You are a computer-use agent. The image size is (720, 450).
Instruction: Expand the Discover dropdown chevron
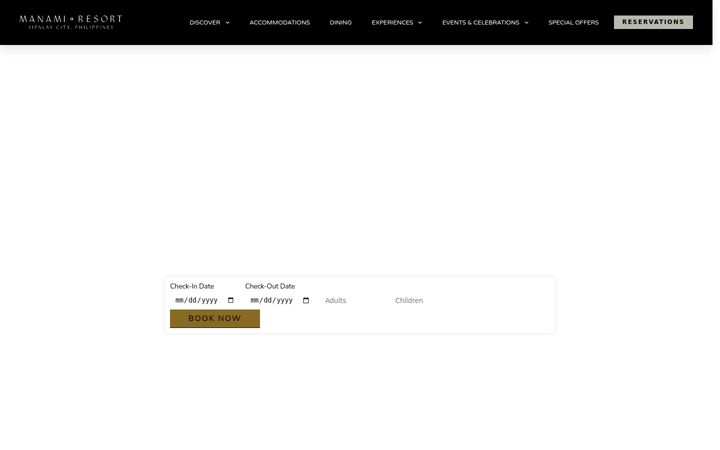point(227,22)
